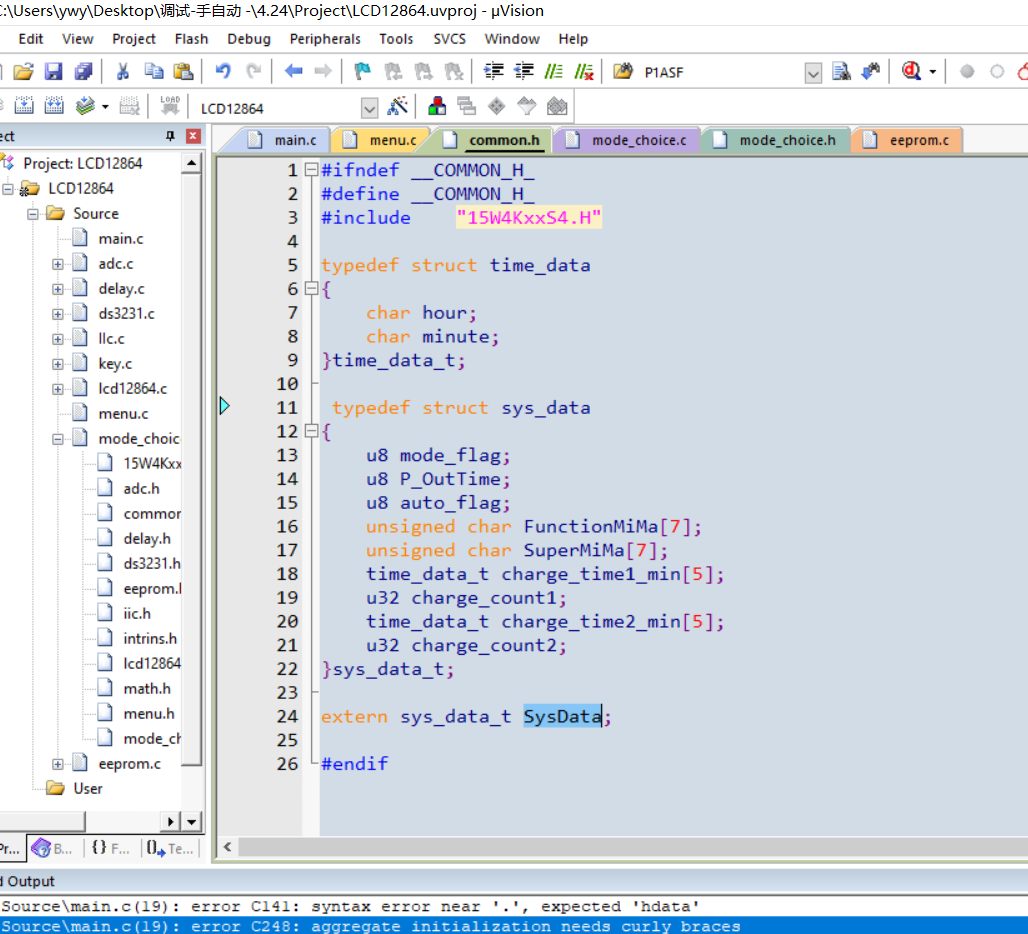The width and height of the screenshot is (1028, 934).
Task: Open Options for Target wand icon
Action: (397, 106)
